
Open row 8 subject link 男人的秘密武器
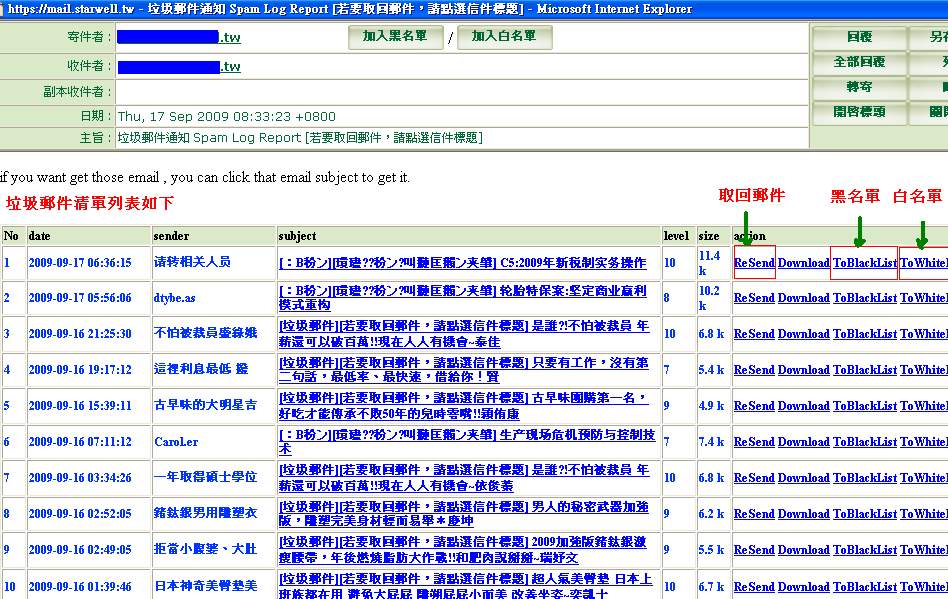(x=464, y=513)
